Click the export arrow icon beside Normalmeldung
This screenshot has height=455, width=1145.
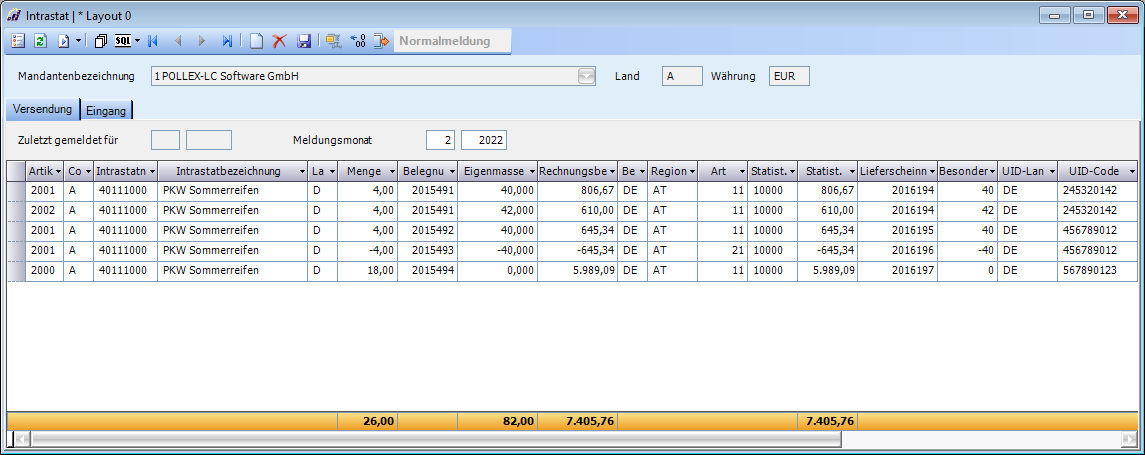(x=381, y=41)
